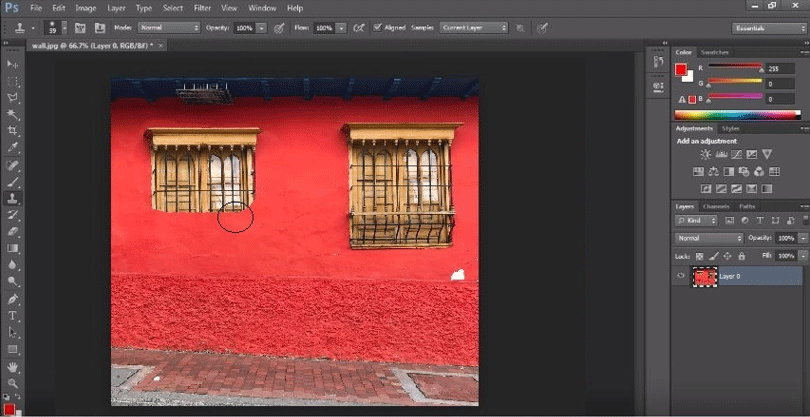Open the Image menu
The width and height of the screenshot is (810, 417).
pos(86,8)
